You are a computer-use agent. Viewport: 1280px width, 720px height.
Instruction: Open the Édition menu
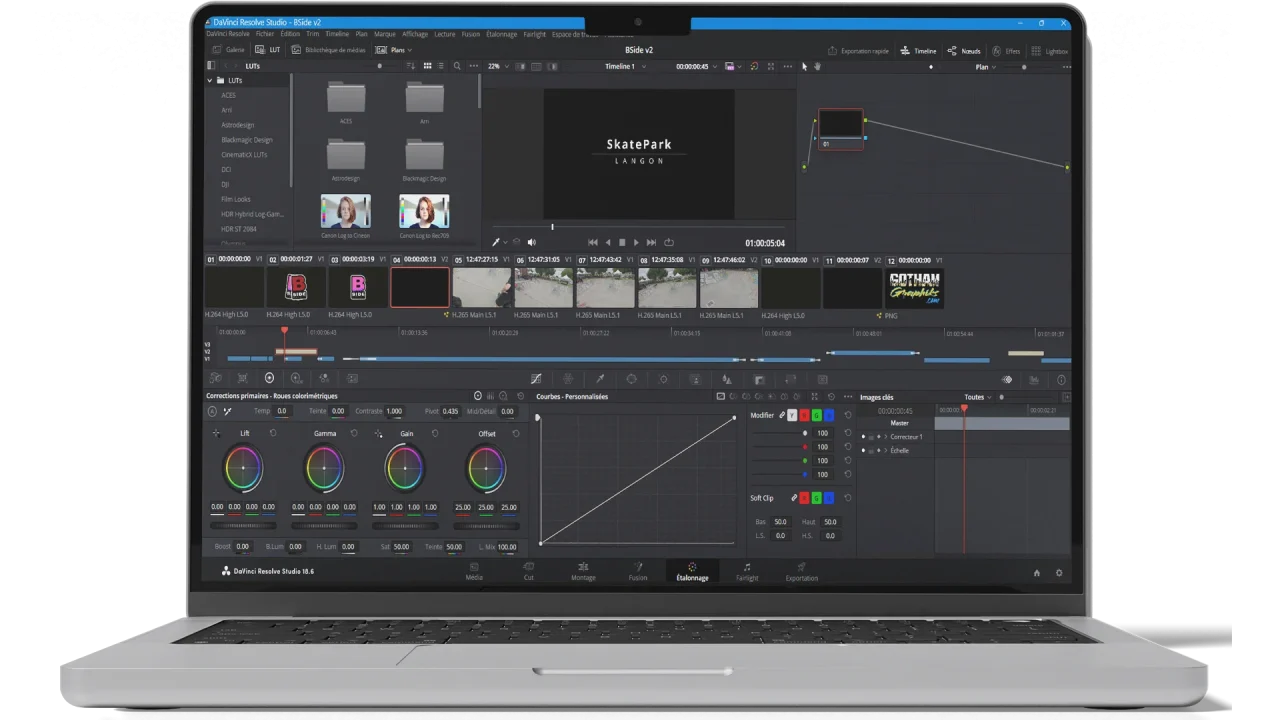click(290, 34)
